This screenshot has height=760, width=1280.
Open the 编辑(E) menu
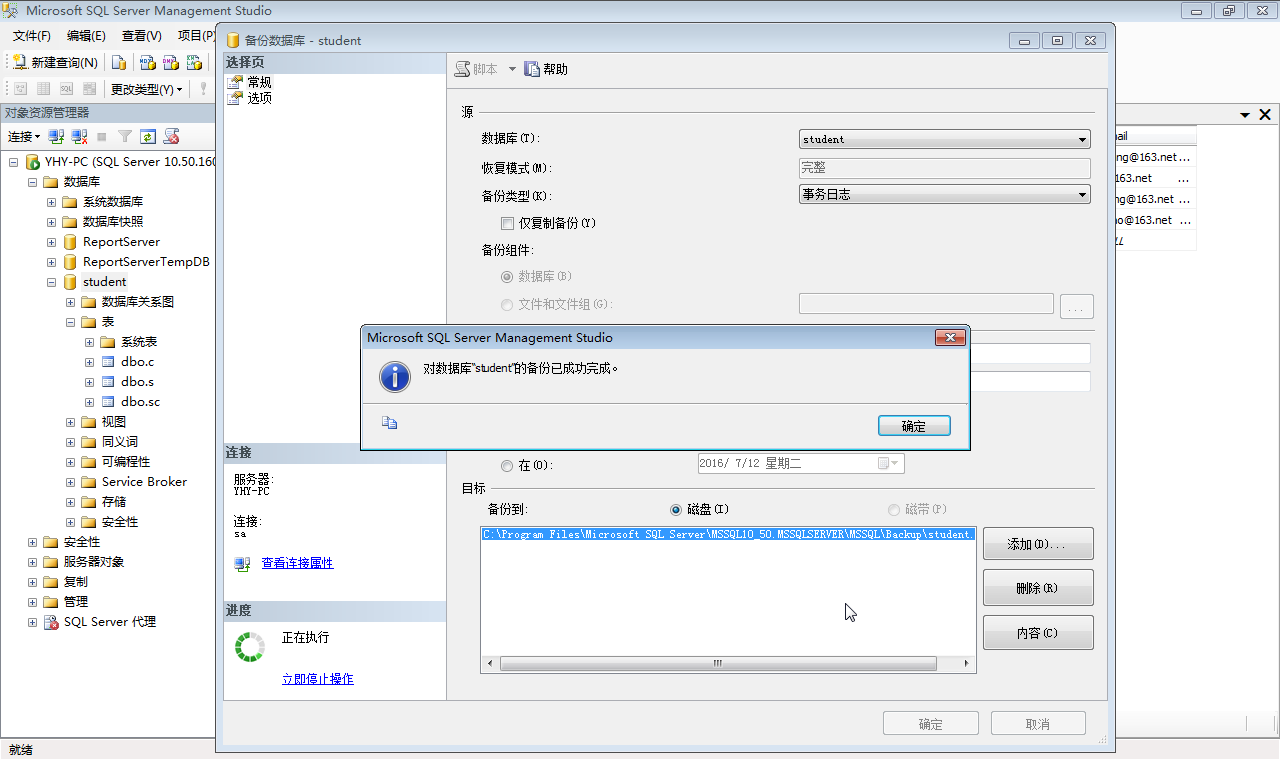point(86,36)
